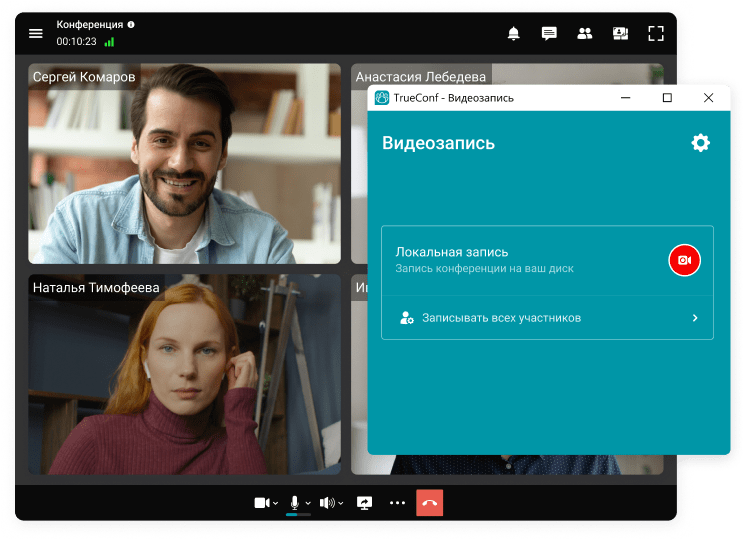Open recording settings gear icon

(700, 143)
